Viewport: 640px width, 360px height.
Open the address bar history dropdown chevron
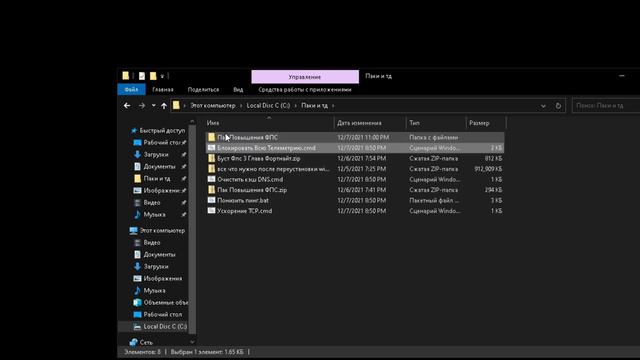(x=543, y=106)
